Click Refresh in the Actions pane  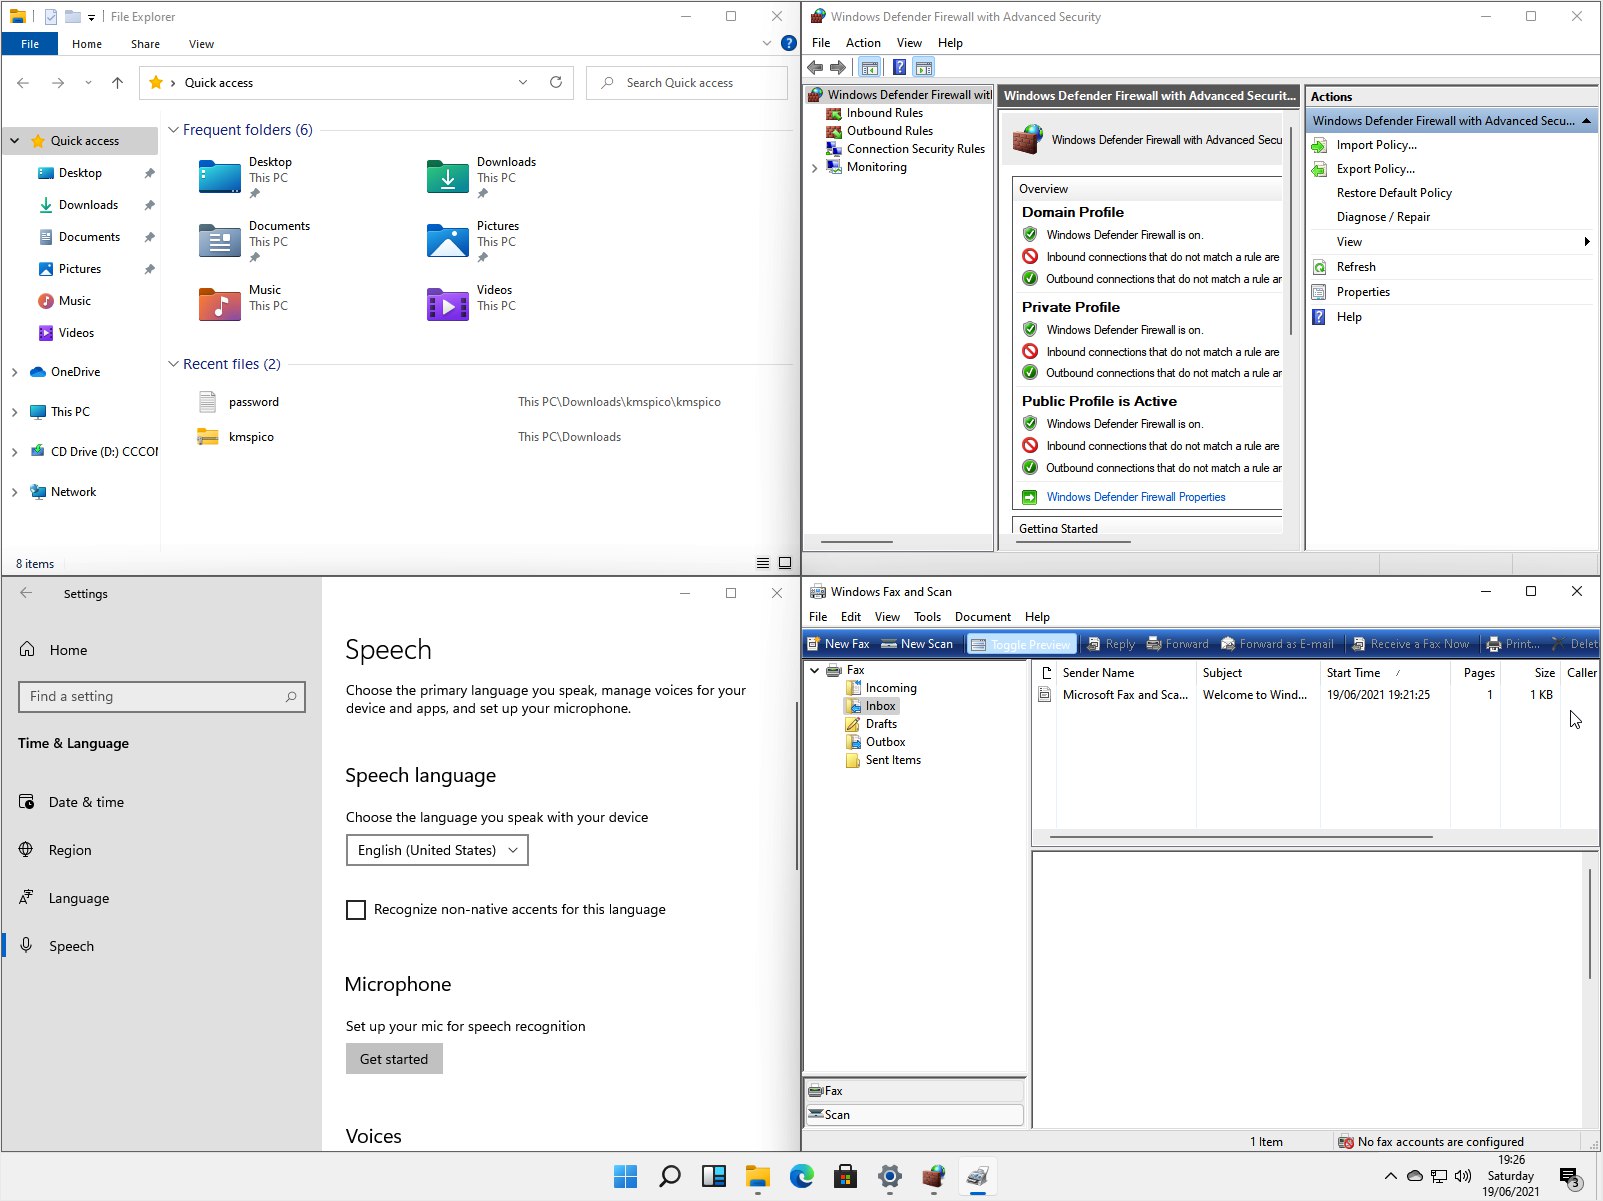pos(1355,267)
